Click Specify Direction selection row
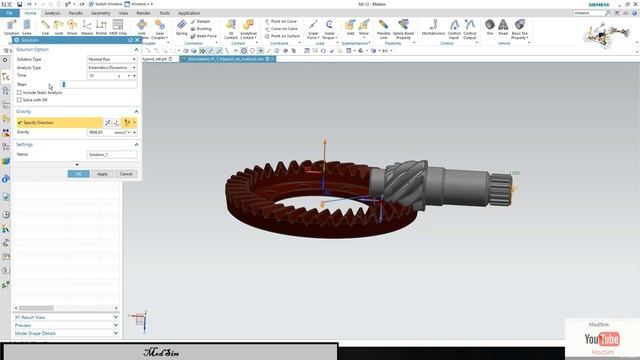Image resolution: width=640 pixels, height=360 pixels. [60, 122]
